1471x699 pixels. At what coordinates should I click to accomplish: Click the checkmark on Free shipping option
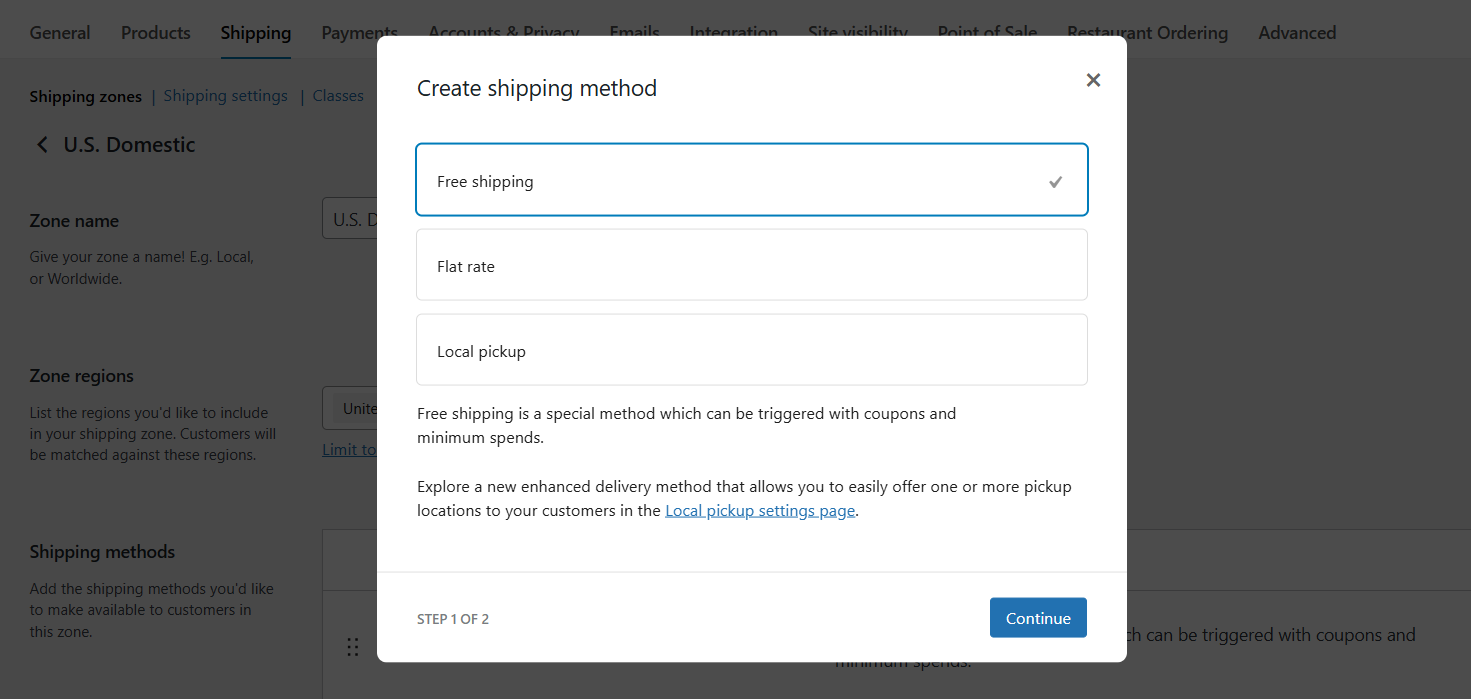point(1055,182)
